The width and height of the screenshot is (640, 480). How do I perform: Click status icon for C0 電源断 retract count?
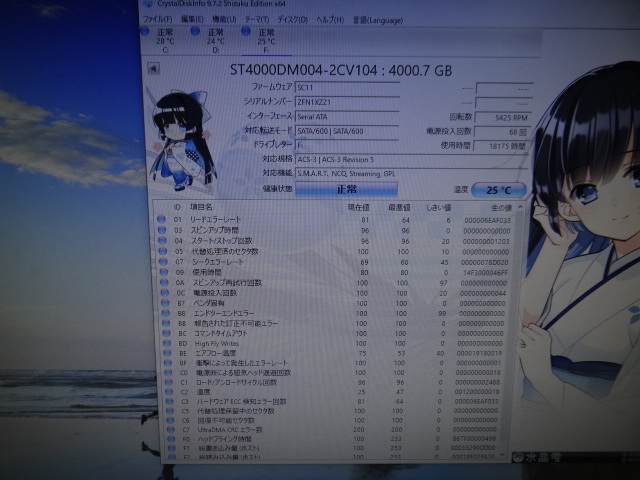click(168, 373)
